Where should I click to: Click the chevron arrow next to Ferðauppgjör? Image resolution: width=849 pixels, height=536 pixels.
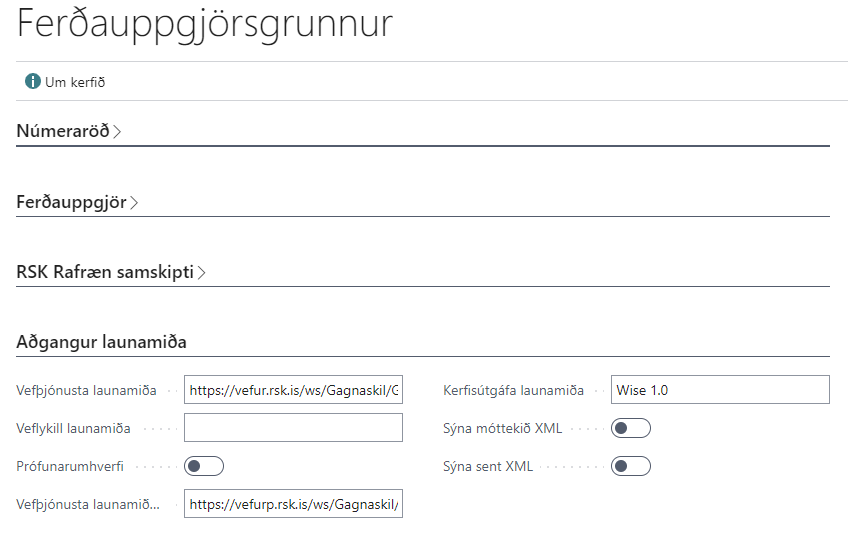click(134, 203)
